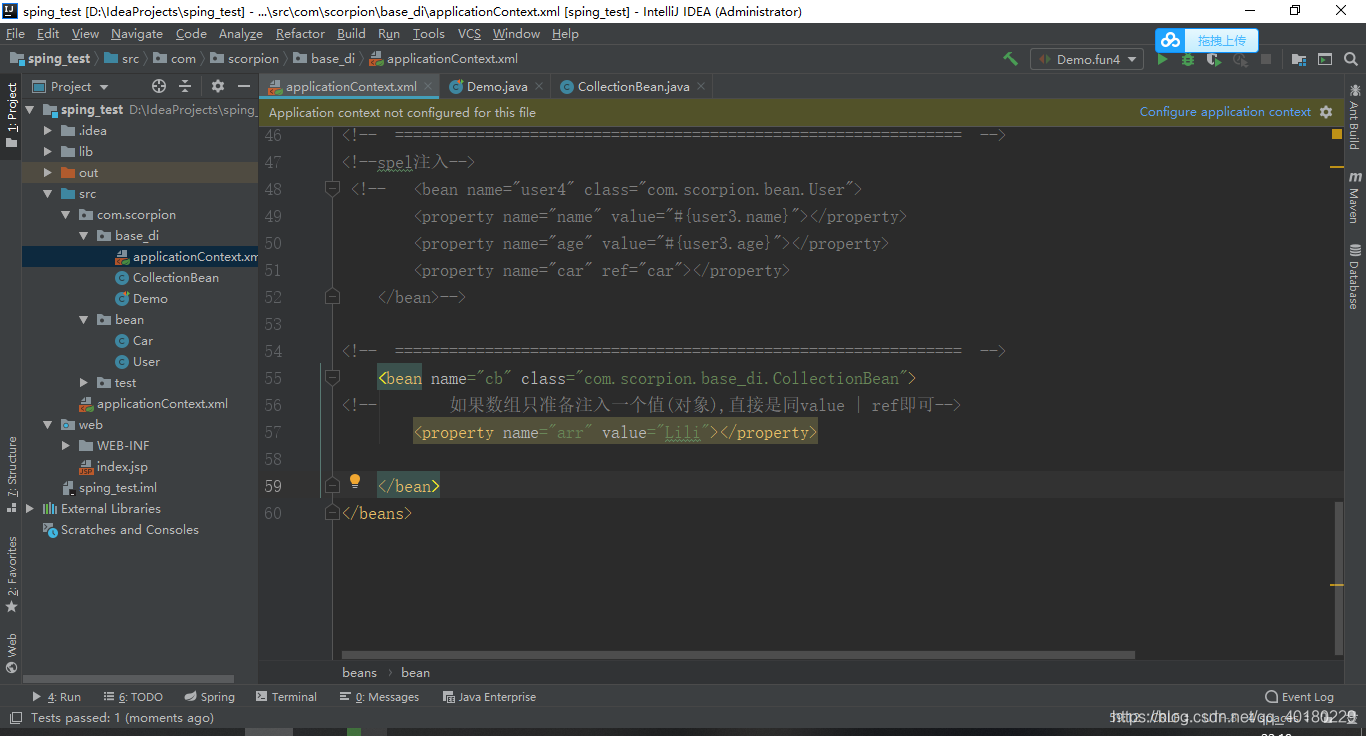1366x736 pixels.
Task: Click Configure application context link
Action: tap(1225, 112)
